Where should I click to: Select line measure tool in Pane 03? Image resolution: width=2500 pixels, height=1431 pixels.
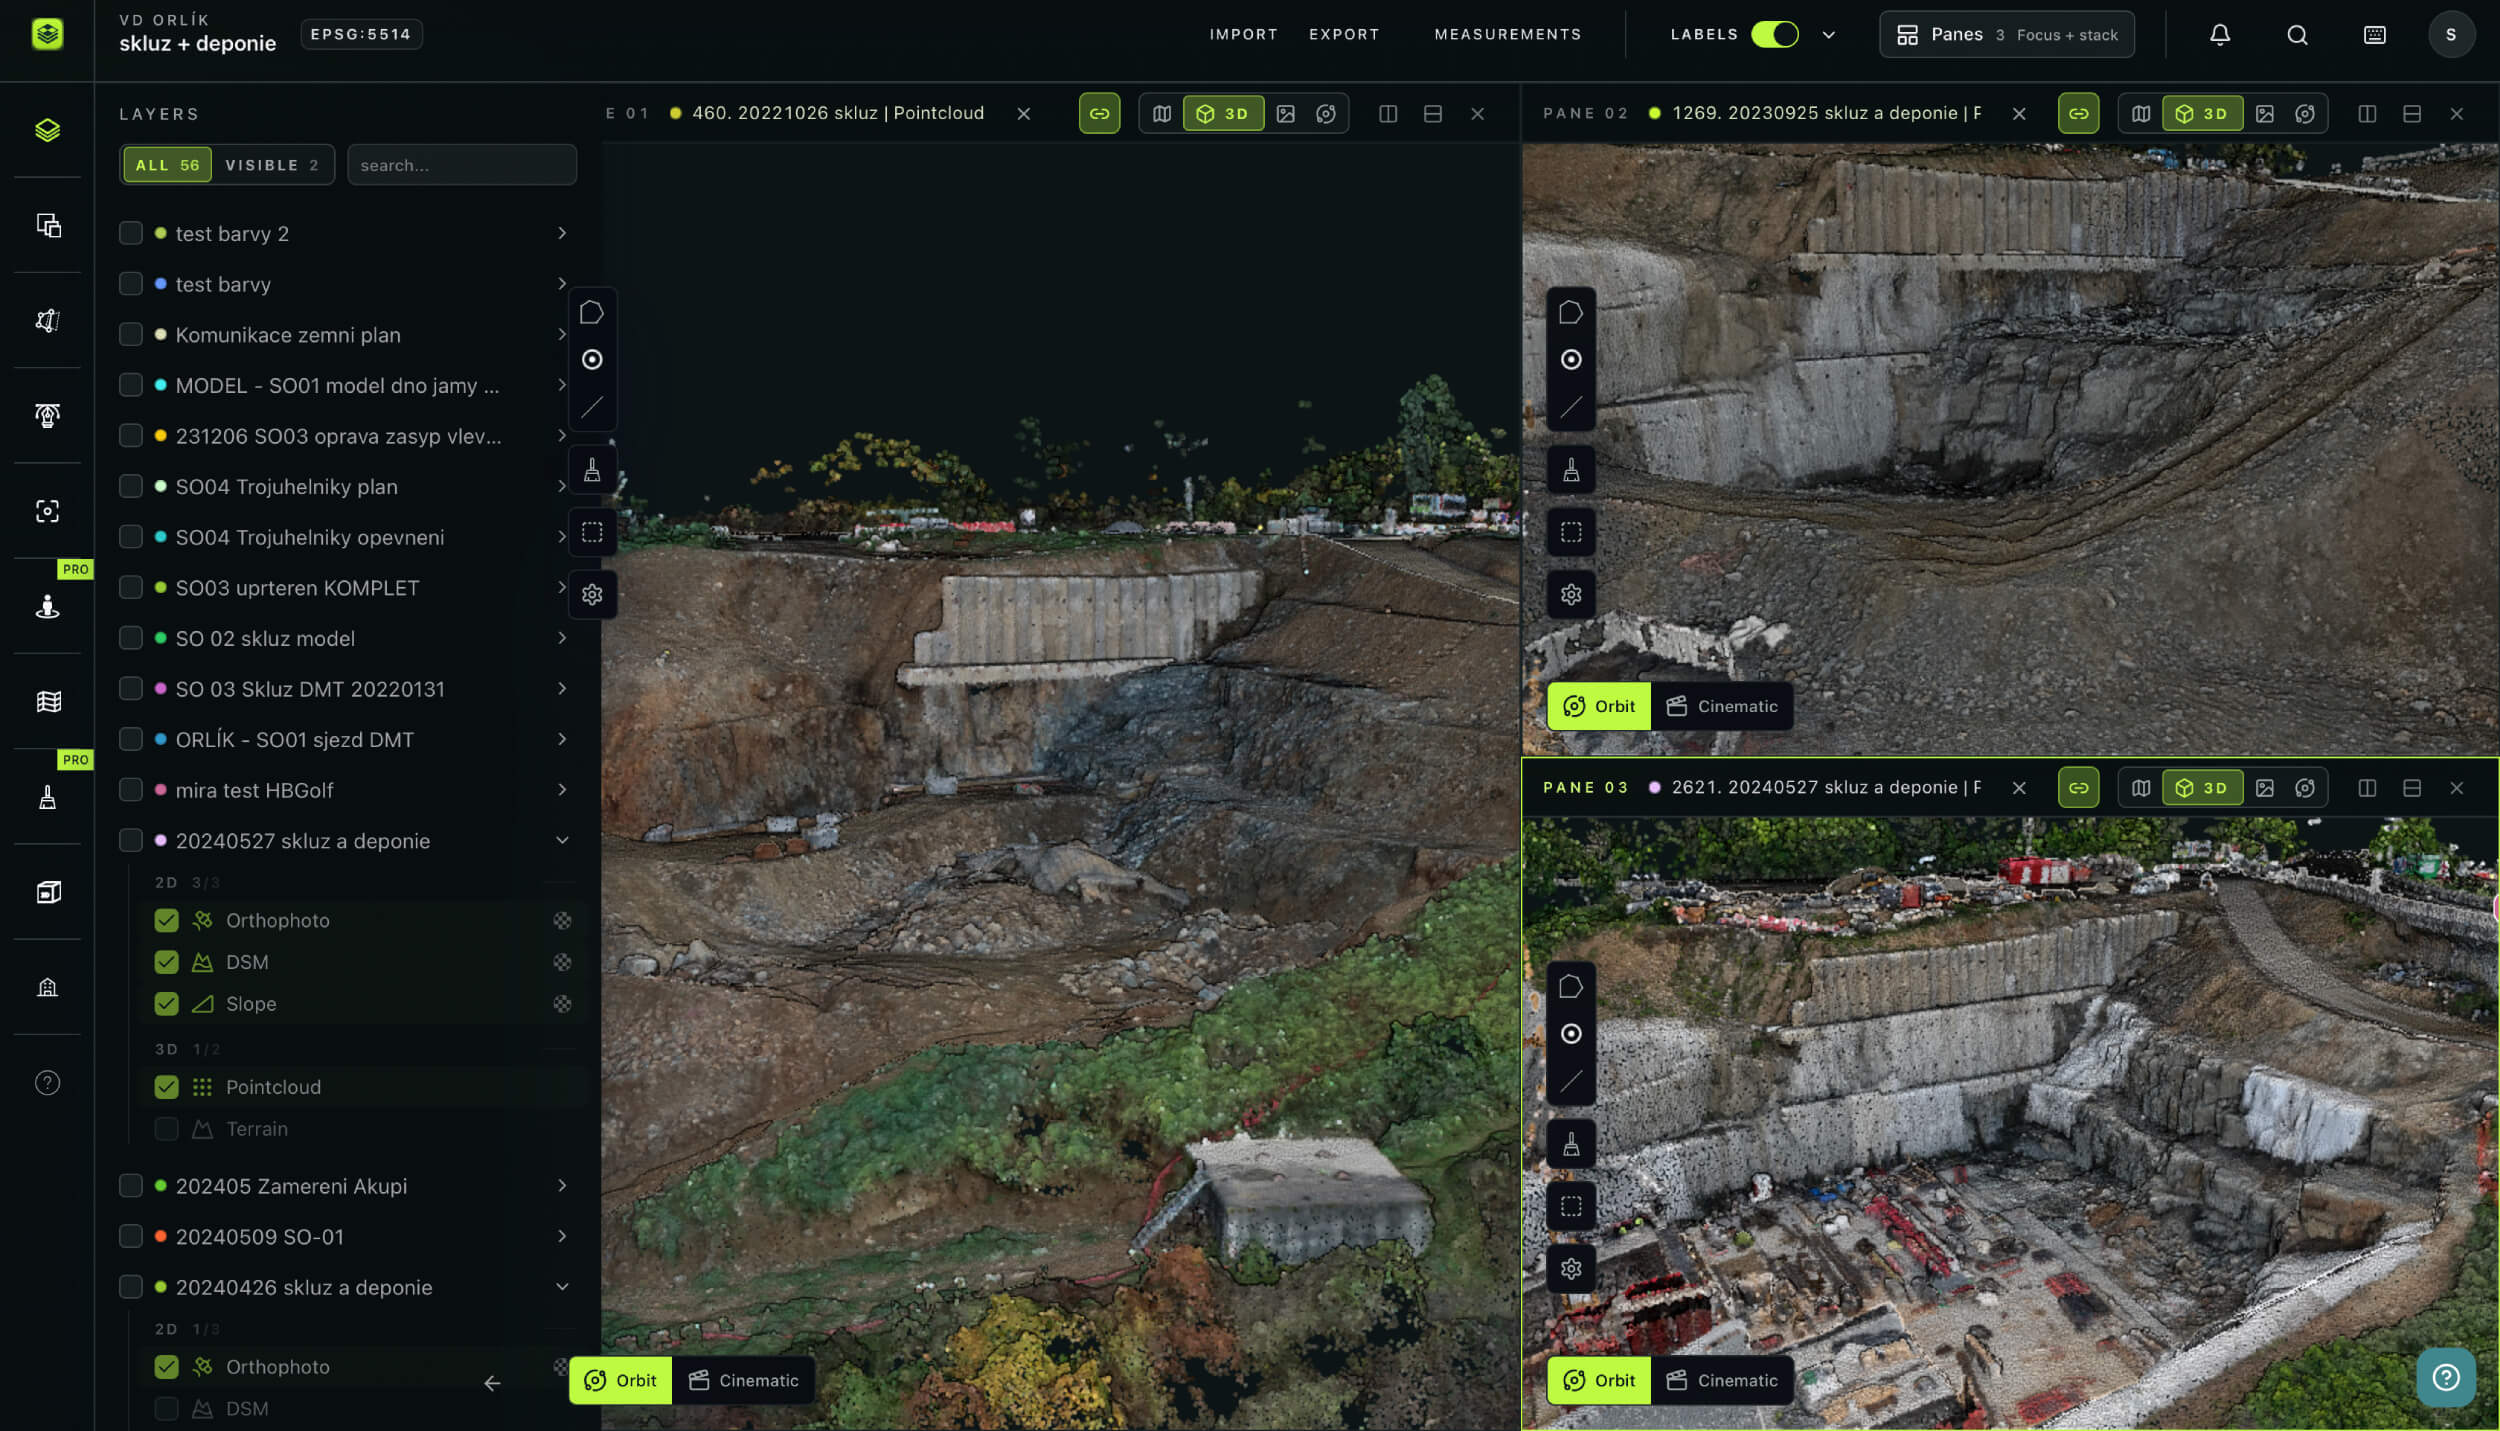(x=1571, y=1081)
